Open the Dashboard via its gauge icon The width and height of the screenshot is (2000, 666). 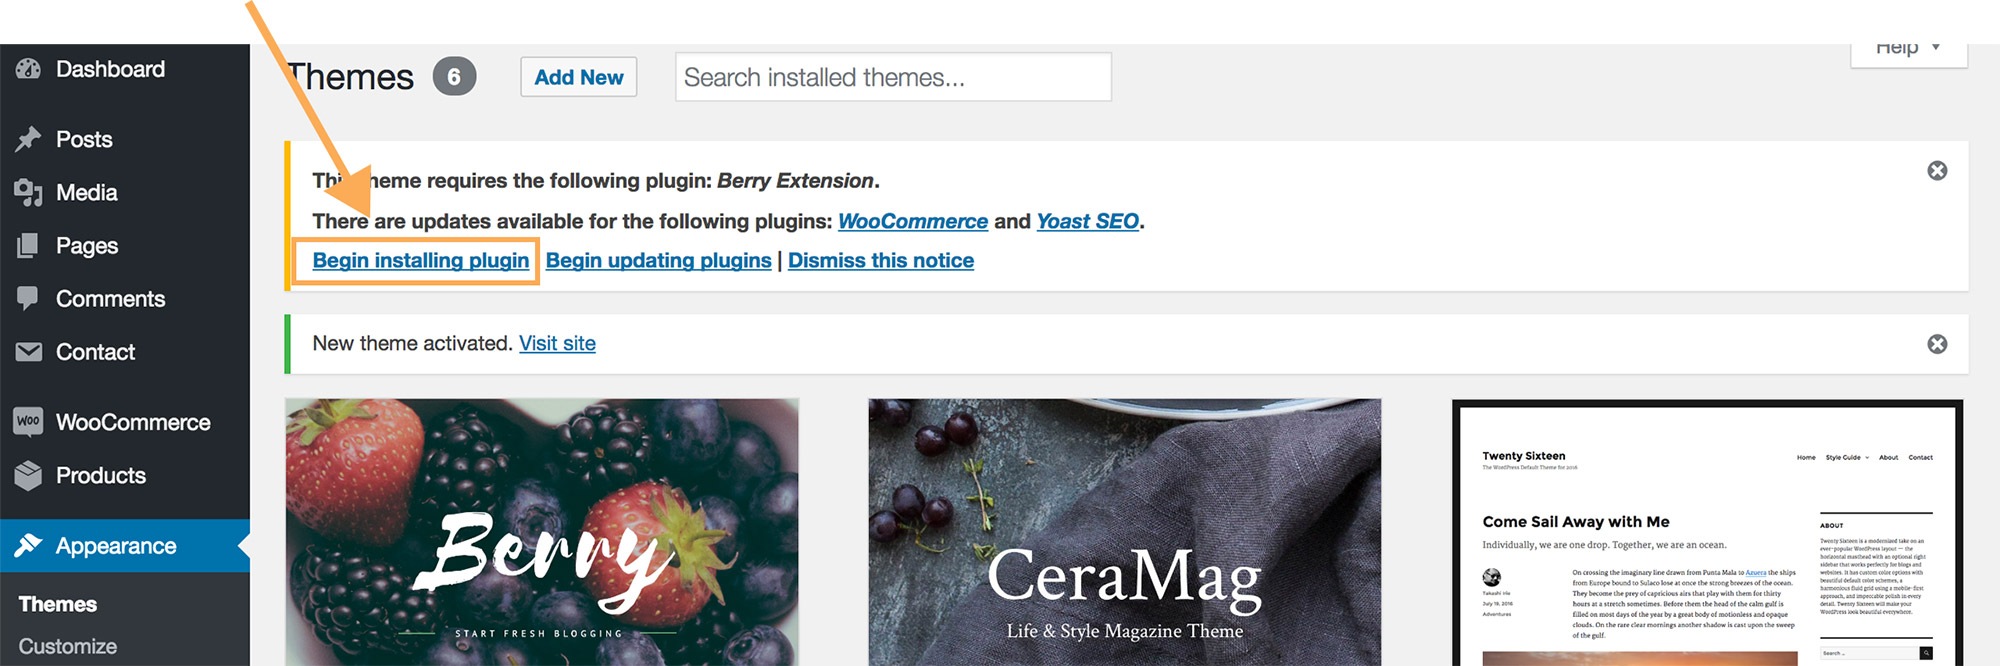[27, 69]
